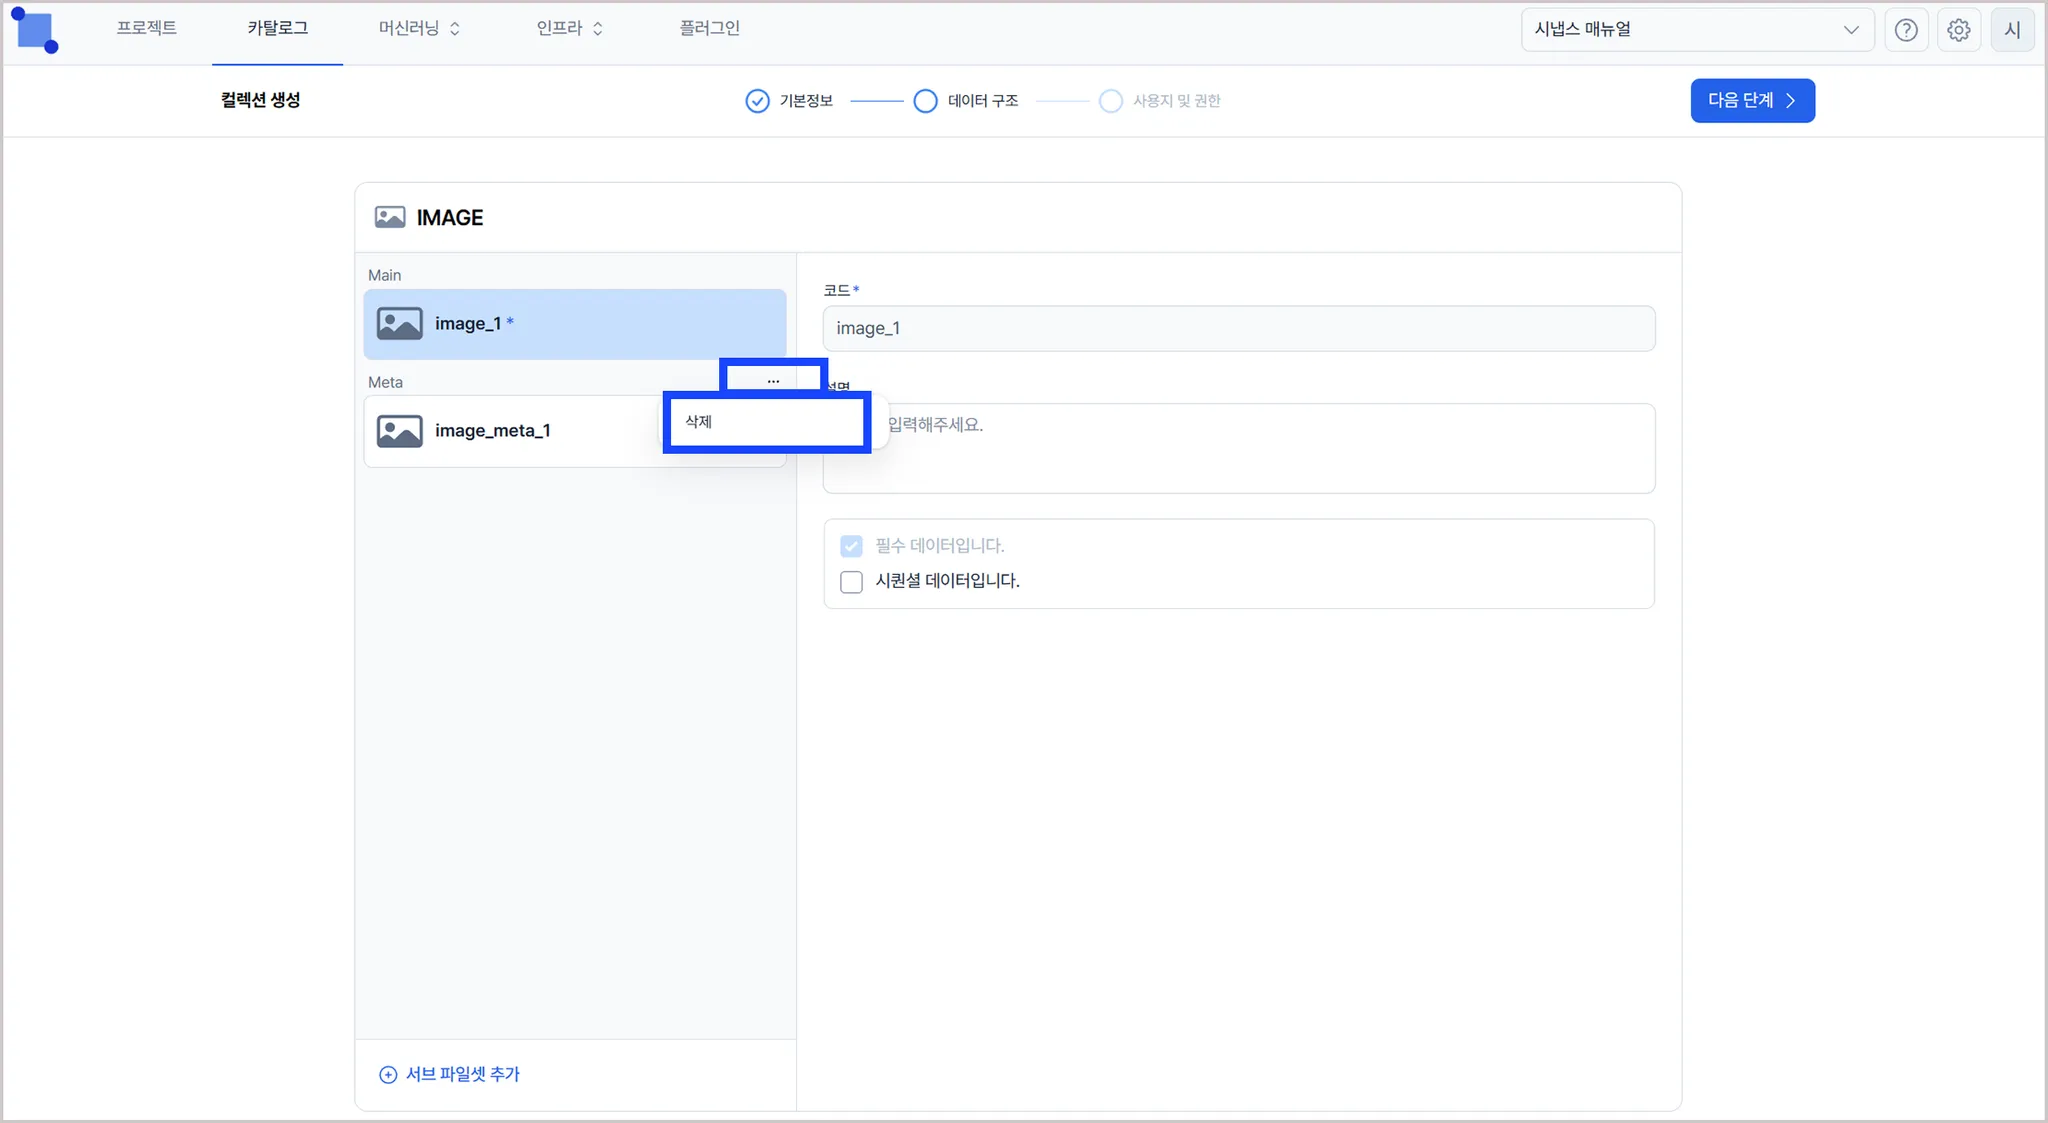Image resolution: width=2048 pixels, height=1123 pixels.
Task: Switch to the 프로젝트 tab
Action: click(x=146, y=29)
